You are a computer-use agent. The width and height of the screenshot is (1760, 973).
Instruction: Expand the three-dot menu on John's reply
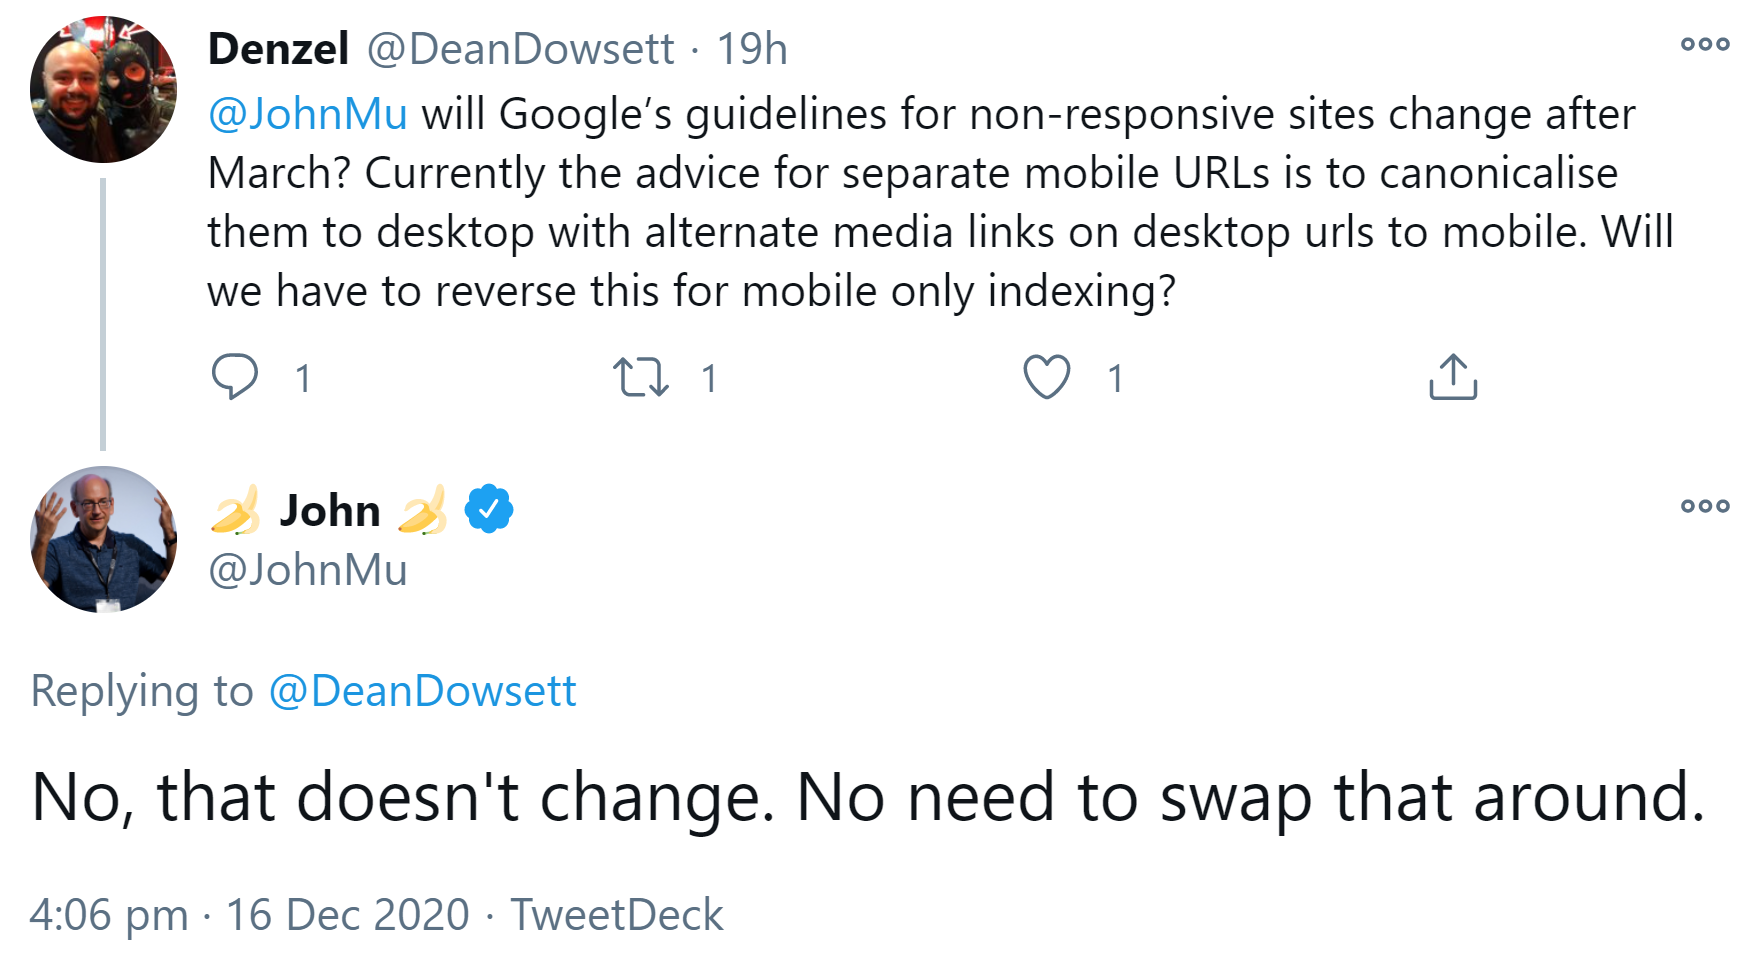click(x=1707, y=508)
